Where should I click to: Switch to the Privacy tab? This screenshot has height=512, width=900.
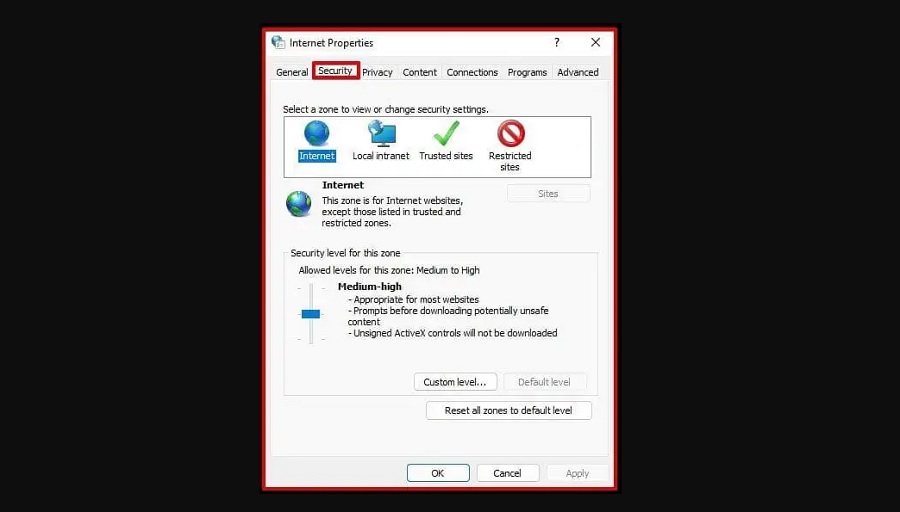click(x=377, y=72)
